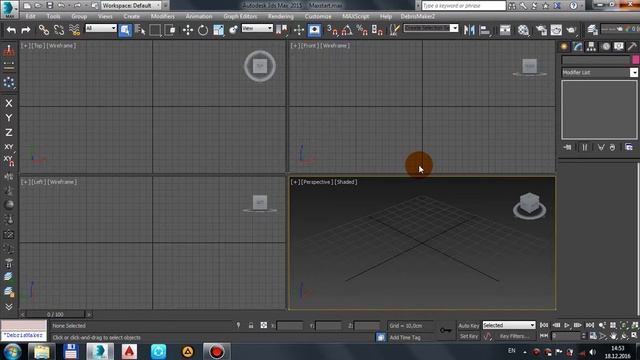The image size is (640, 360).
Task: Open the Material Editor icon
Action: [523, 30]
